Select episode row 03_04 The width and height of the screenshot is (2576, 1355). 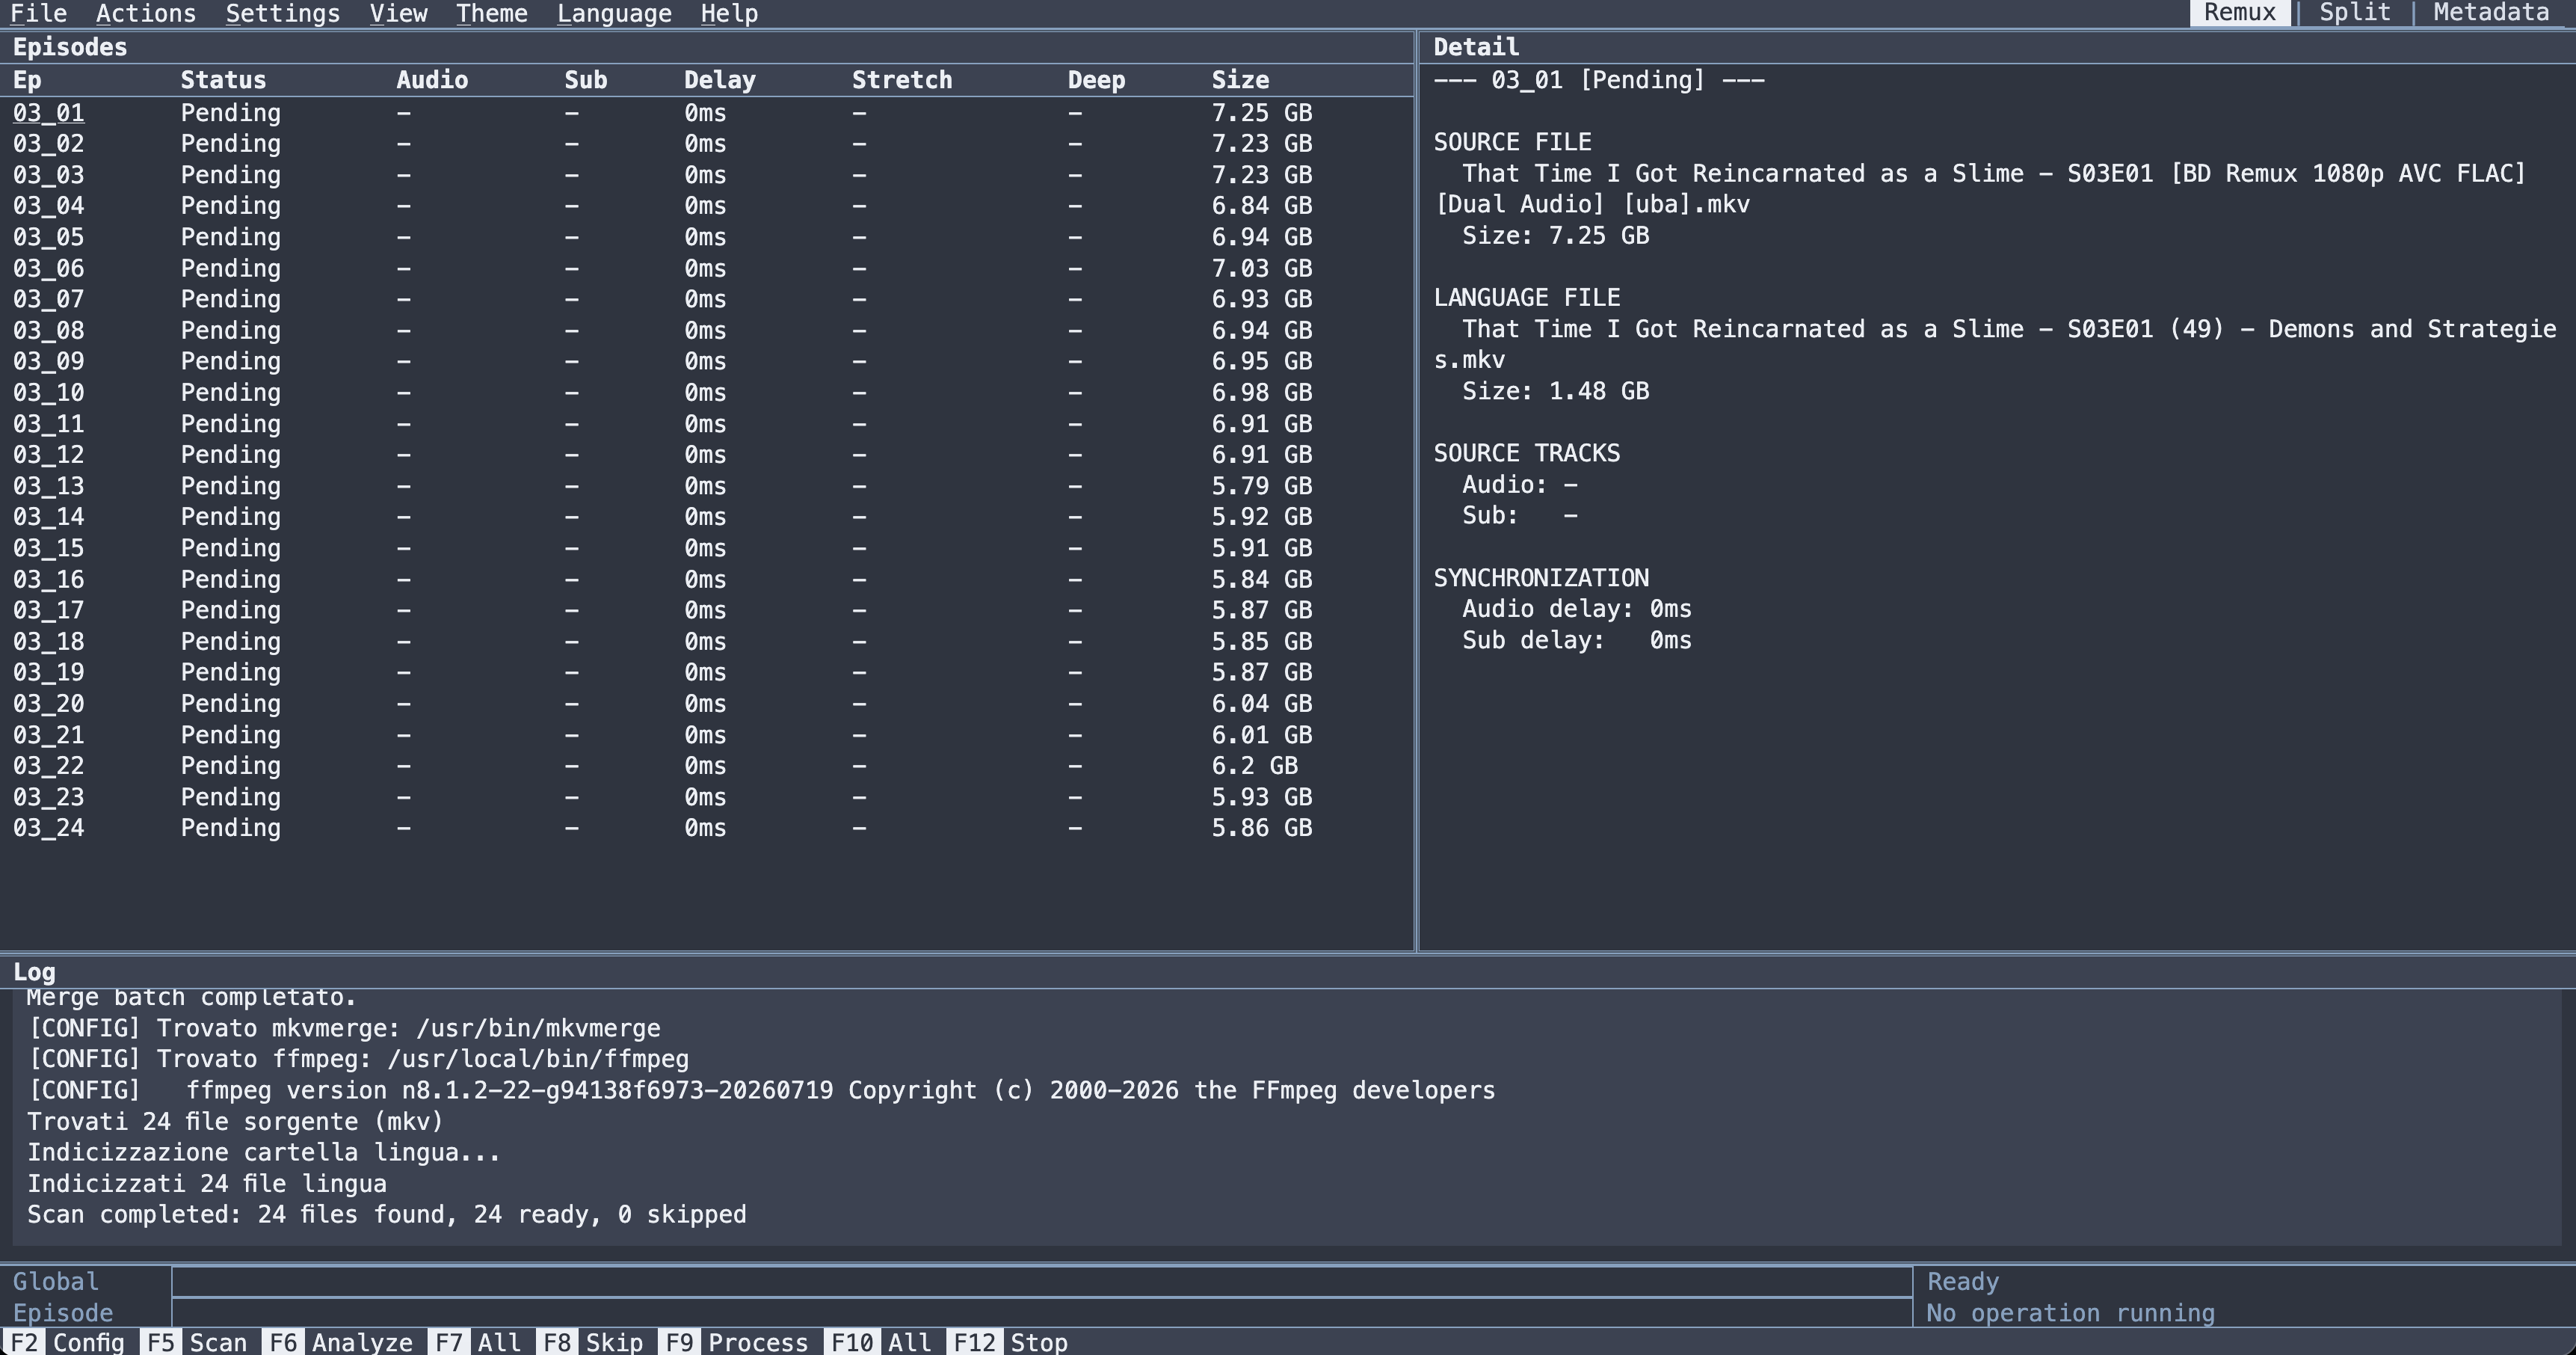point(706,206)
